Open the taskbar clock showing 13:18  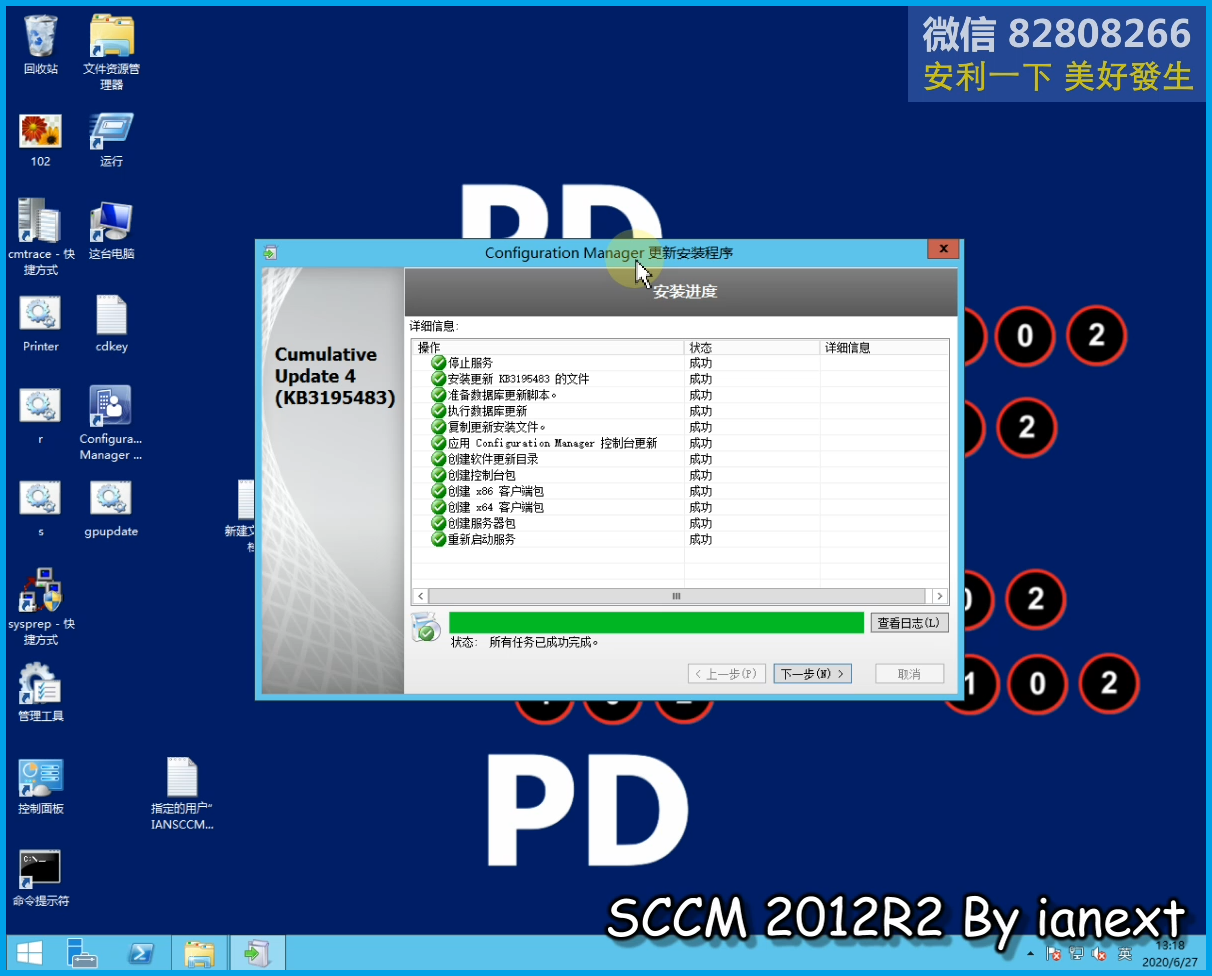click(1170, 954)
